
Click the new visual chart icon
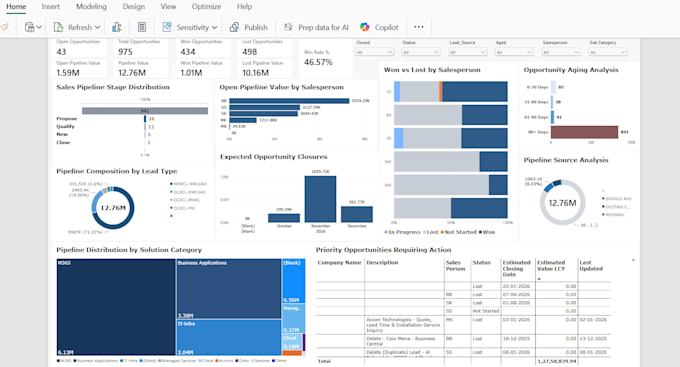click(117, 27)
